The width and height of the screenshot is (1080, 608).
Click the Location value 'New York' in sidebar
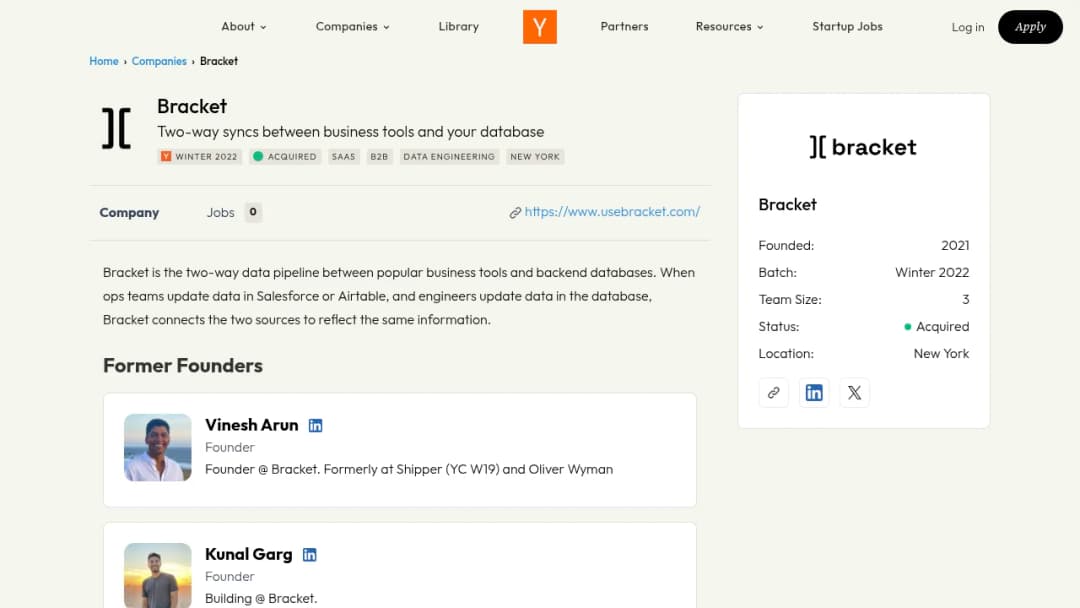[x=941, y=354]
